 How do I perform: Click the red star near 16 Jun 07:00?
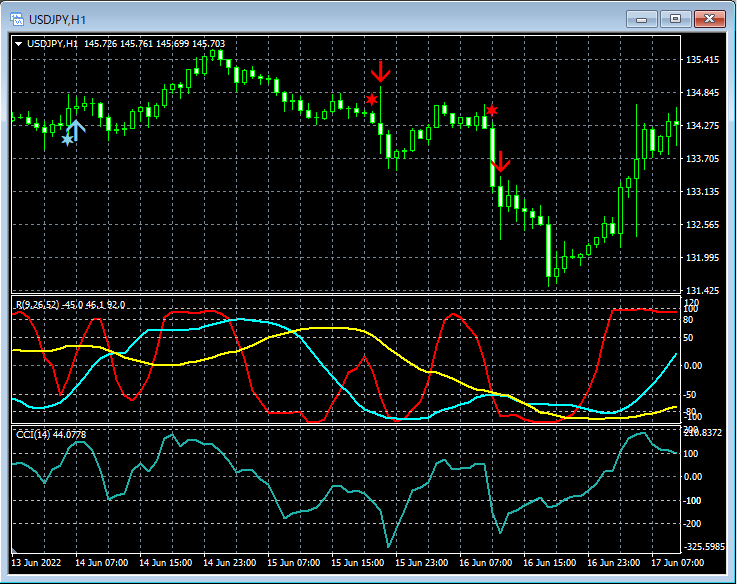(x=491, y=109)
